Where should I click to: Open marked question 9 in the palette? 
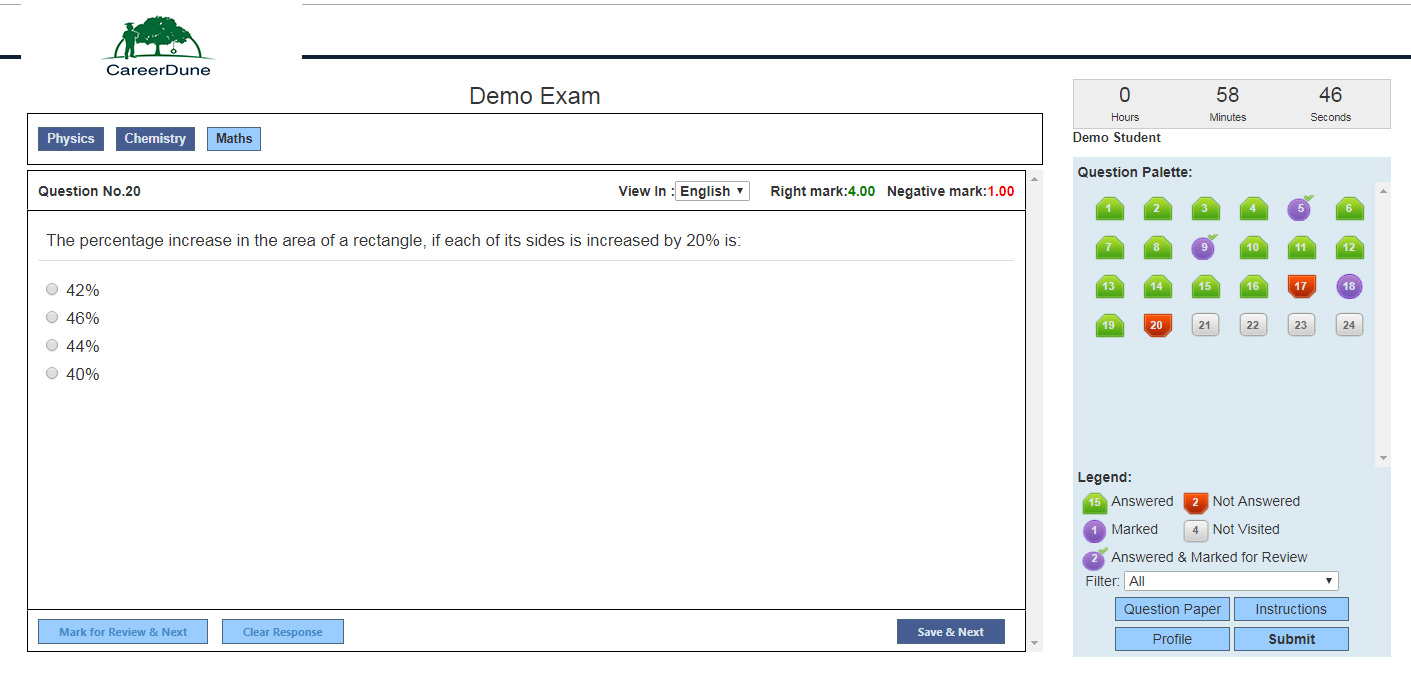[x=1205, y=247]
